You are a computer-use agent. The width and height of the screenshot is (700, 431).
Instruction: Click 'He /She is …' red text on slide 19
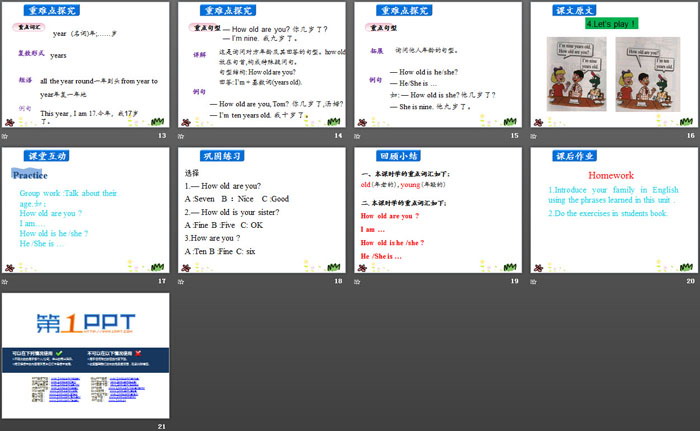[x=381, y=256]
